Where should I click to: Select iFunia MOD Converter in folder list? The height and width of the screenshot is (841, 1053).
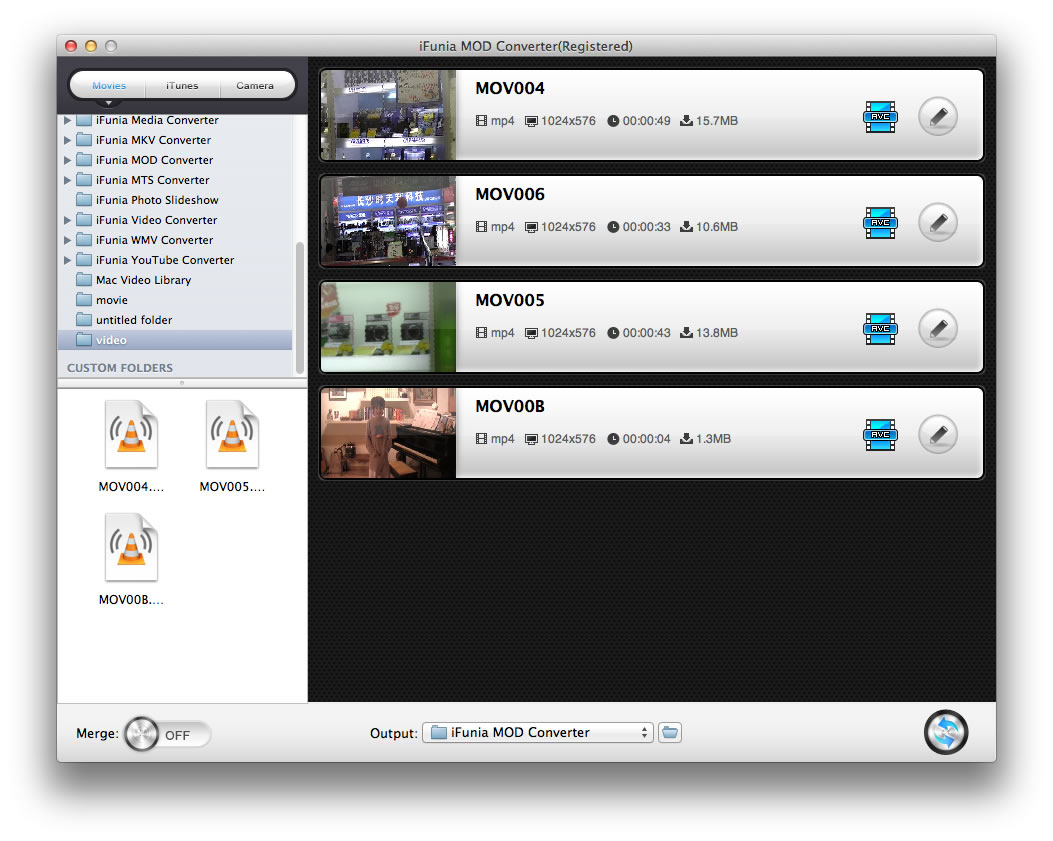[175, 160]
